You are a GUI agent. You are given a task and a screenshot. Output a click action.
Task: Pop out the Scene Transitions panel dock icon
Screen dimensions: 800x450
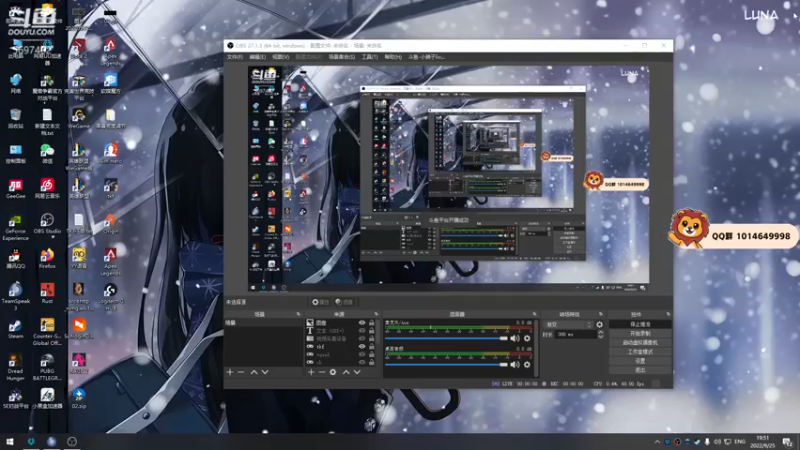601,314
